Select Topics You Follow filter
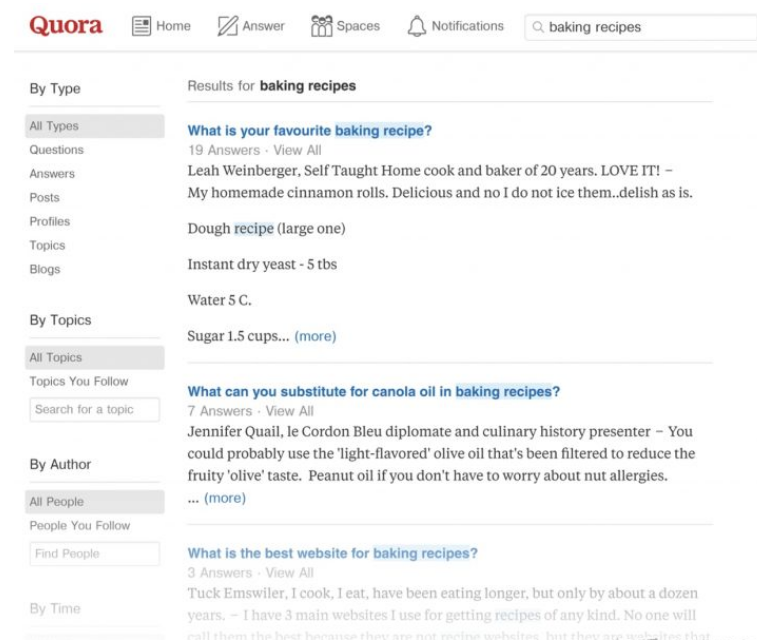The width and height of the screenshot is (757, 640). click(78, 382)
